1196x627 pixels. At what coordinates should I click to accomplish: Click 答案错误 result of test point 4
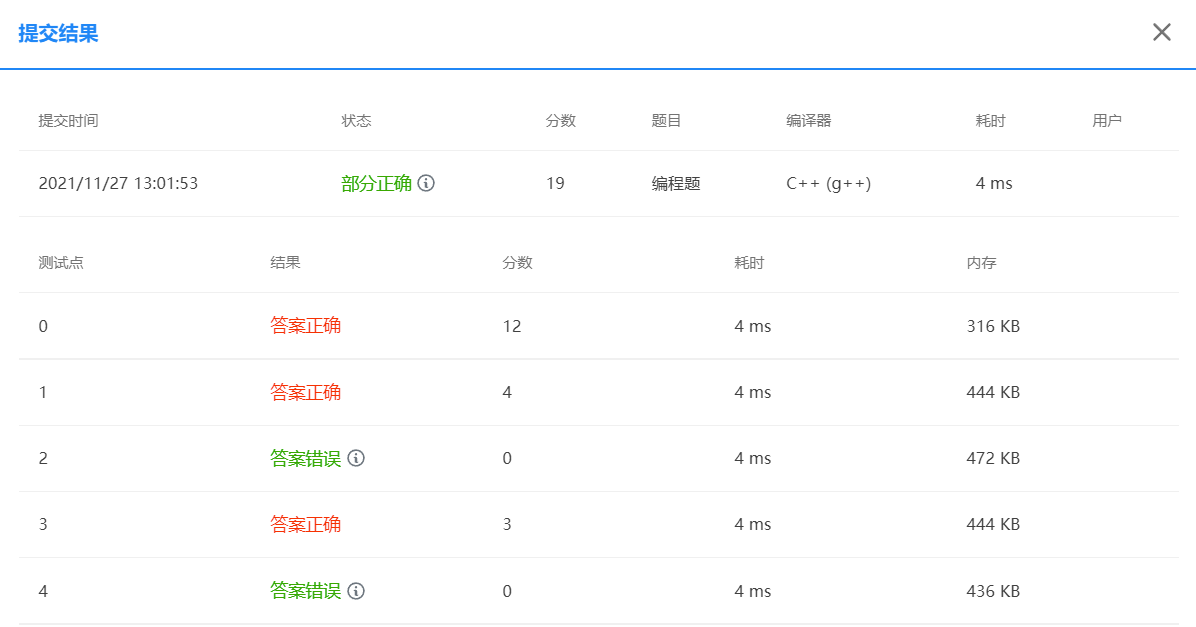(305, 591)
